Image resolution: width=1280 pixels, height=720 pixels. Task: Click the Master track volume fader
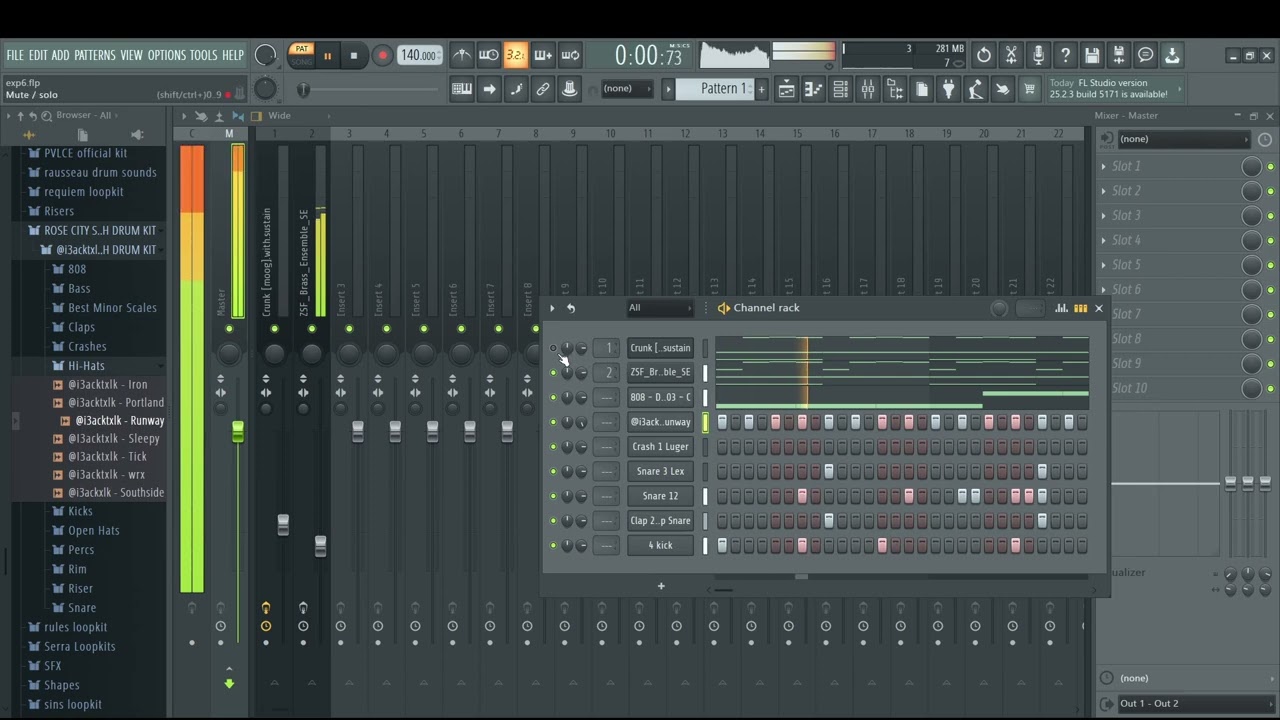pyautogui.click(x=238, y=431)
